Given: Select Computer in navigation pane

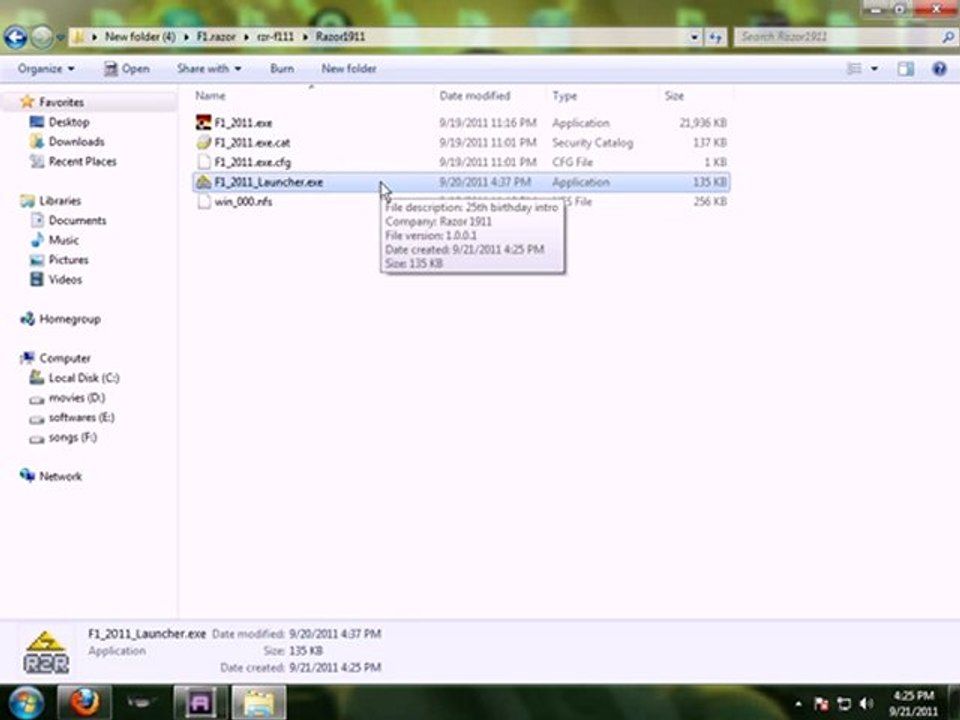Looking at the screenshot, I should tap(64, 358).
